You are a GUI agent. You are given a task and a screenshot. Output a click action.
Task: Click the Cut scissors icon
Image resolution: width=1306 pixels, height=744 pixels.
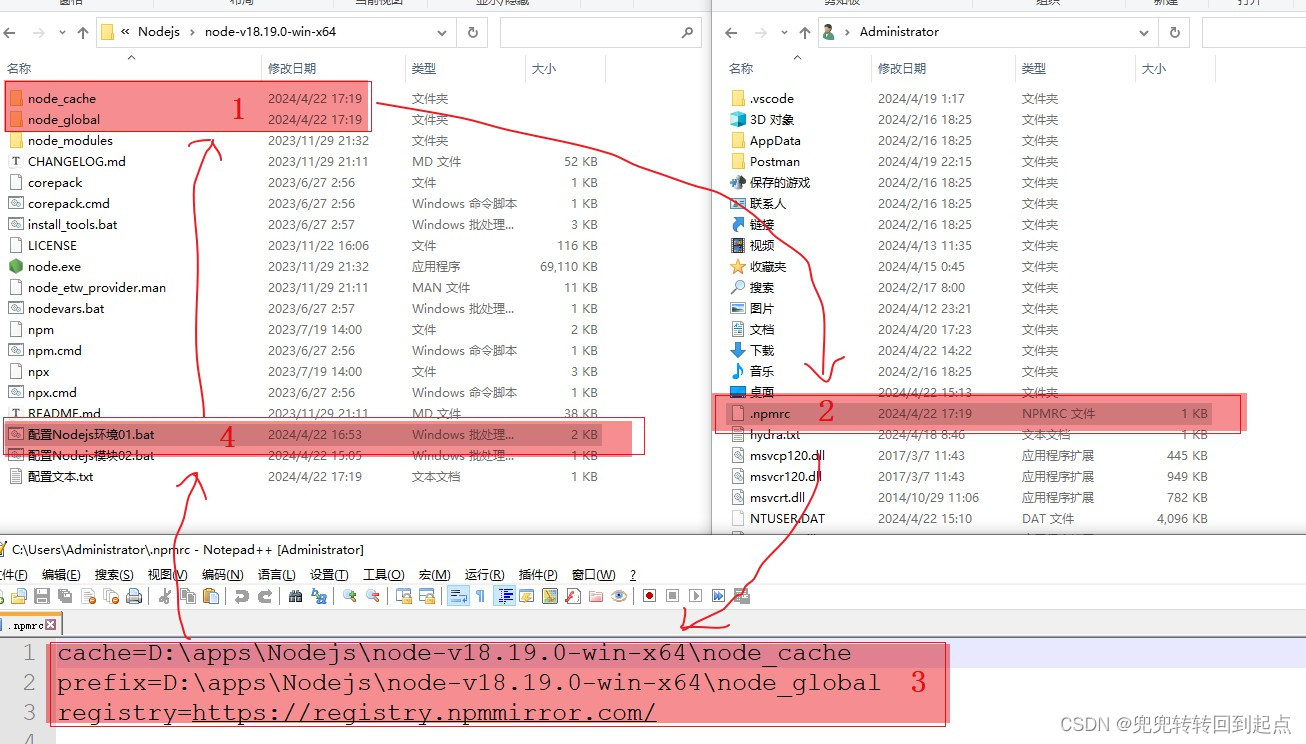[x=165, y=596]
